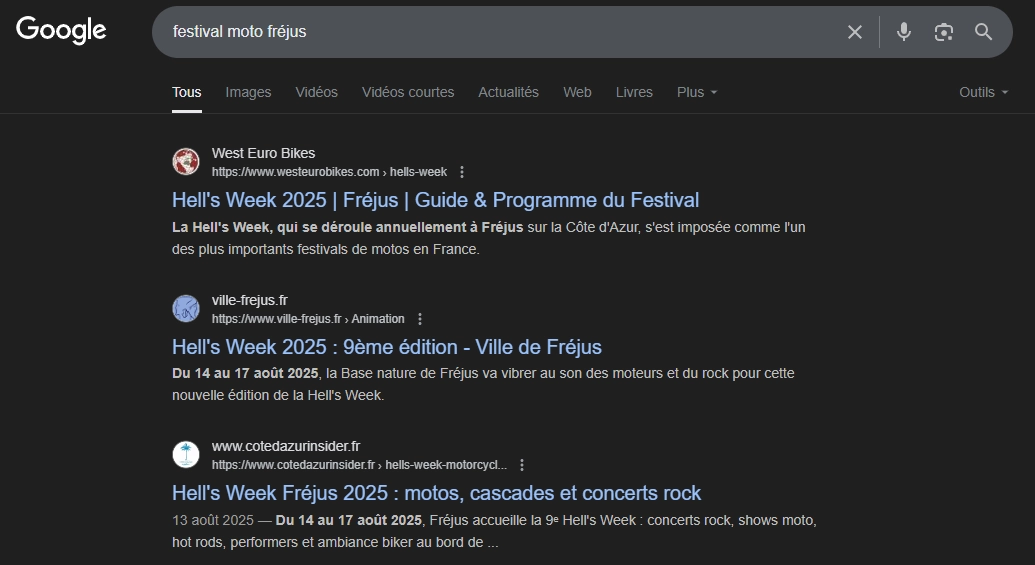Open Hell's Week Fréjus motos cascades link

[436, 493]
